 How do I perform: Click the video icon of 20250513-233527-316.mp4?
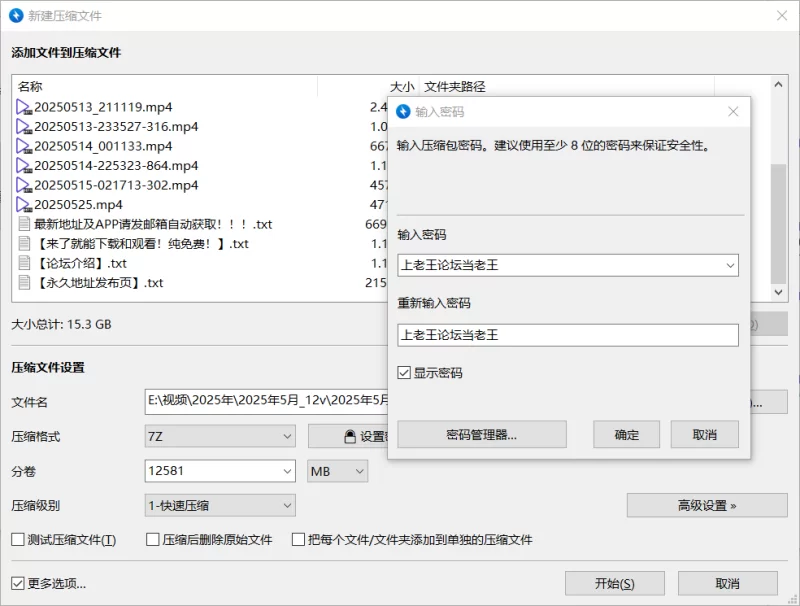tap(24, 127)
